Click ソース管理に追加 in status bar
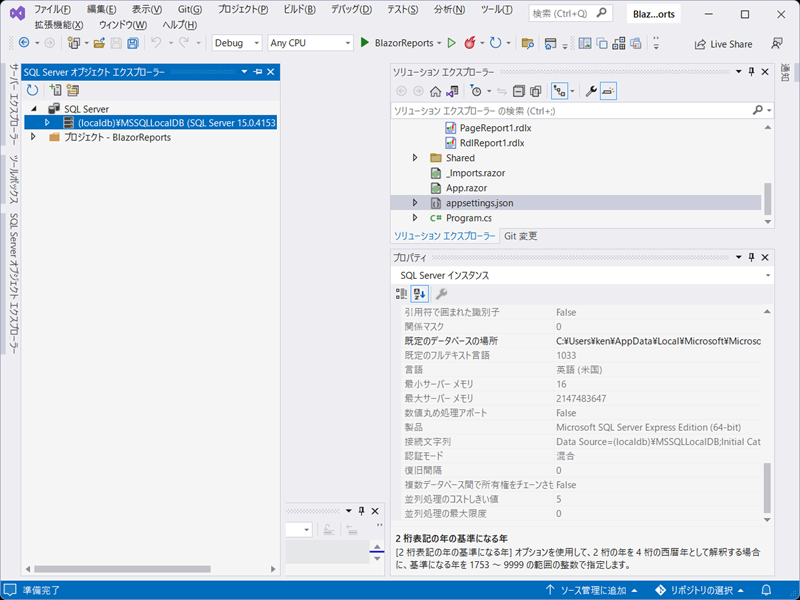 [x=592, y=590]
